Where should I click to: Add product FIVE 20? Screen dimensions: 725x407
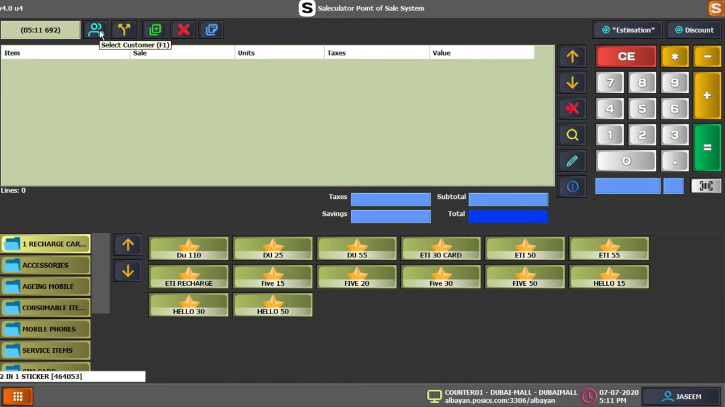click(x=357, y=277)
